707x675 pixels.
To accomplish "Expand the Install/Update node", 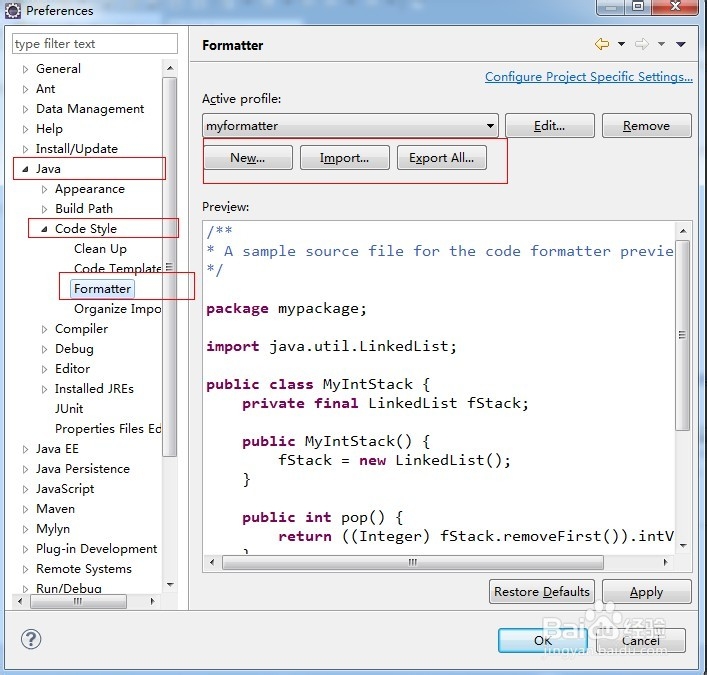I will coord(25,149).
